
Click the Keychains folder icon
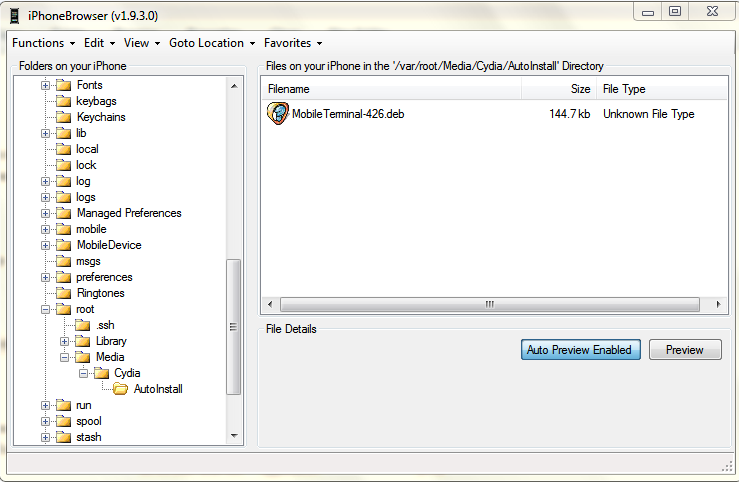(63, 117)
